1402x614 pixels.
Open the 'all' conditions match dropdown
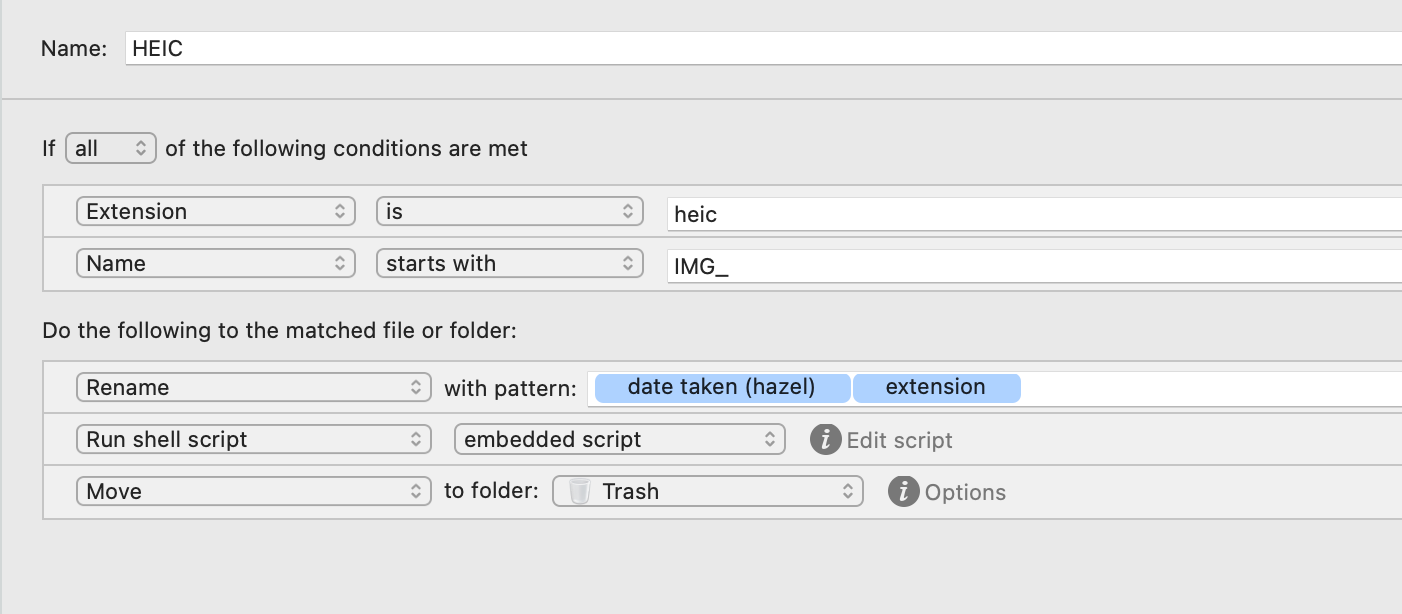coord(111,149)
